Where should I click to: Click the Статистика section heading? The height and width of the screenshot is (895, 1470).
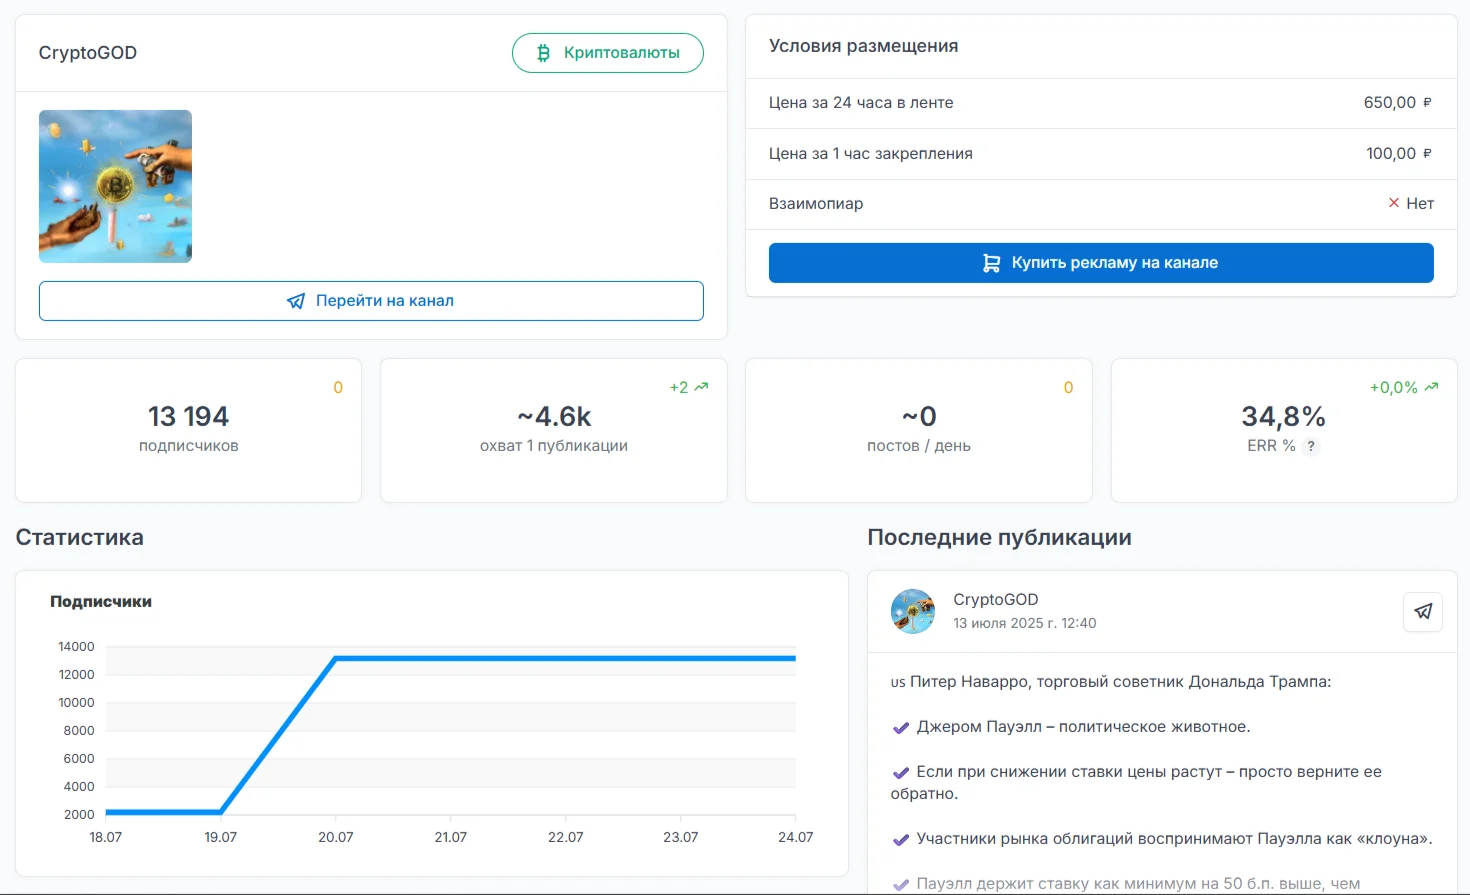point(80,537)
